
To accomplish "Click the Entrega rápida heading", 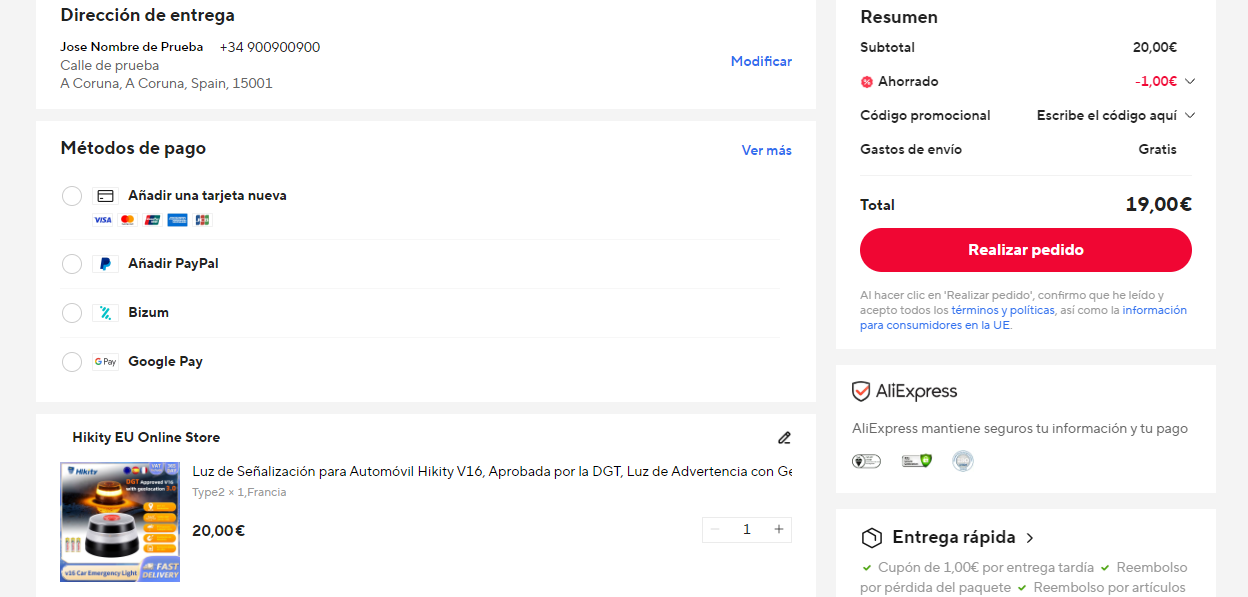I will tap(954, 538).
